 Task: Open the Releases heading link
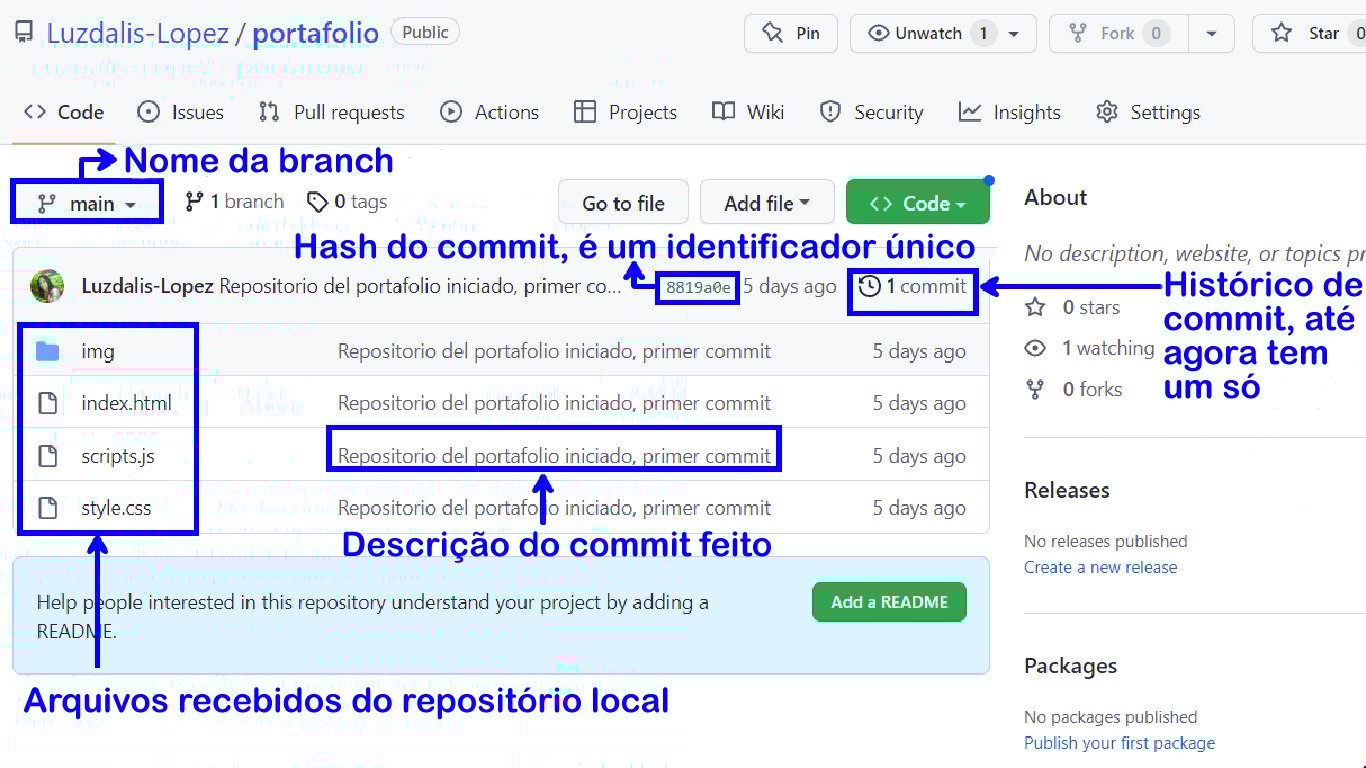pos(1067,490)
